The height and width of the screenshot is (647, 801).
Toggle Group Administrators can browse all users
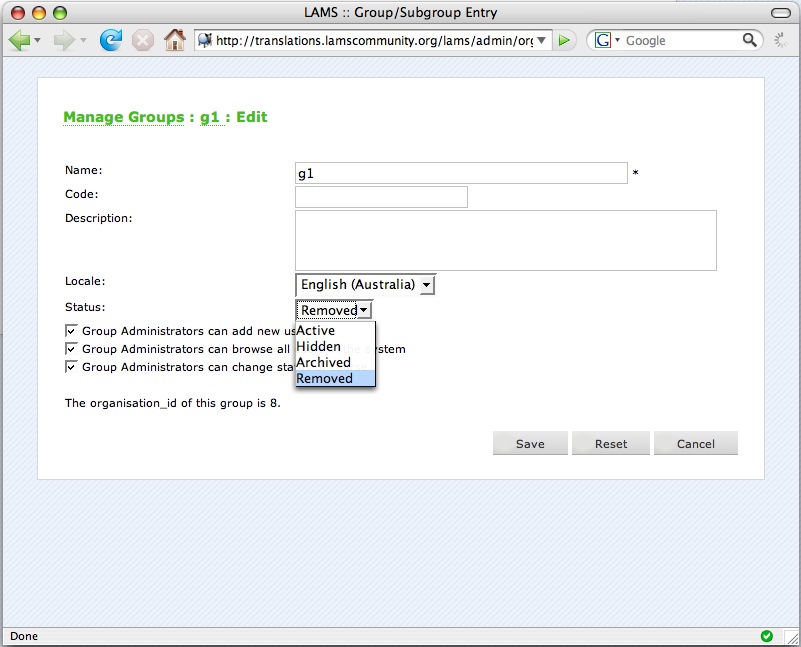(71, 349)
